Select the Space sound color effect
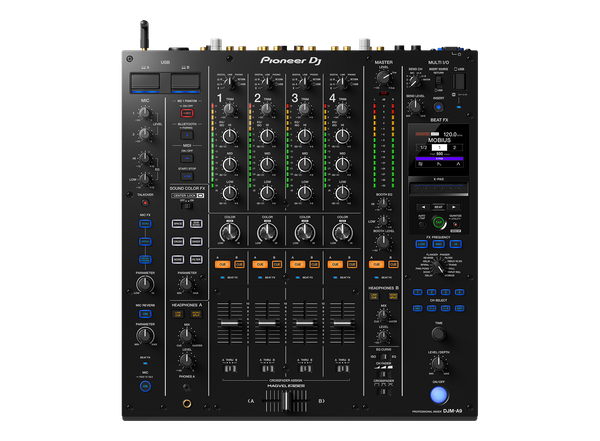The height and width of the screenshot is (441, 600). click(x=178, y=224)
